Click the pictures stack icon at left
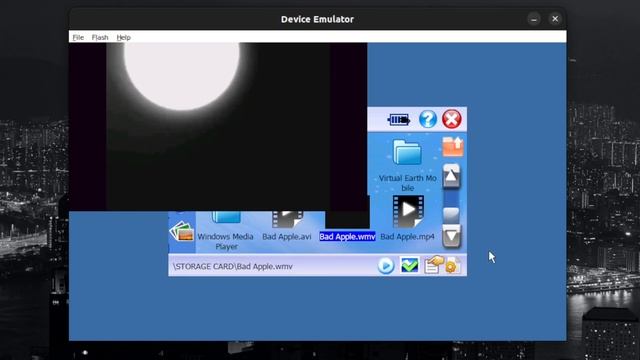The height and width of the screenshot is (360, 640). point(182,231)
